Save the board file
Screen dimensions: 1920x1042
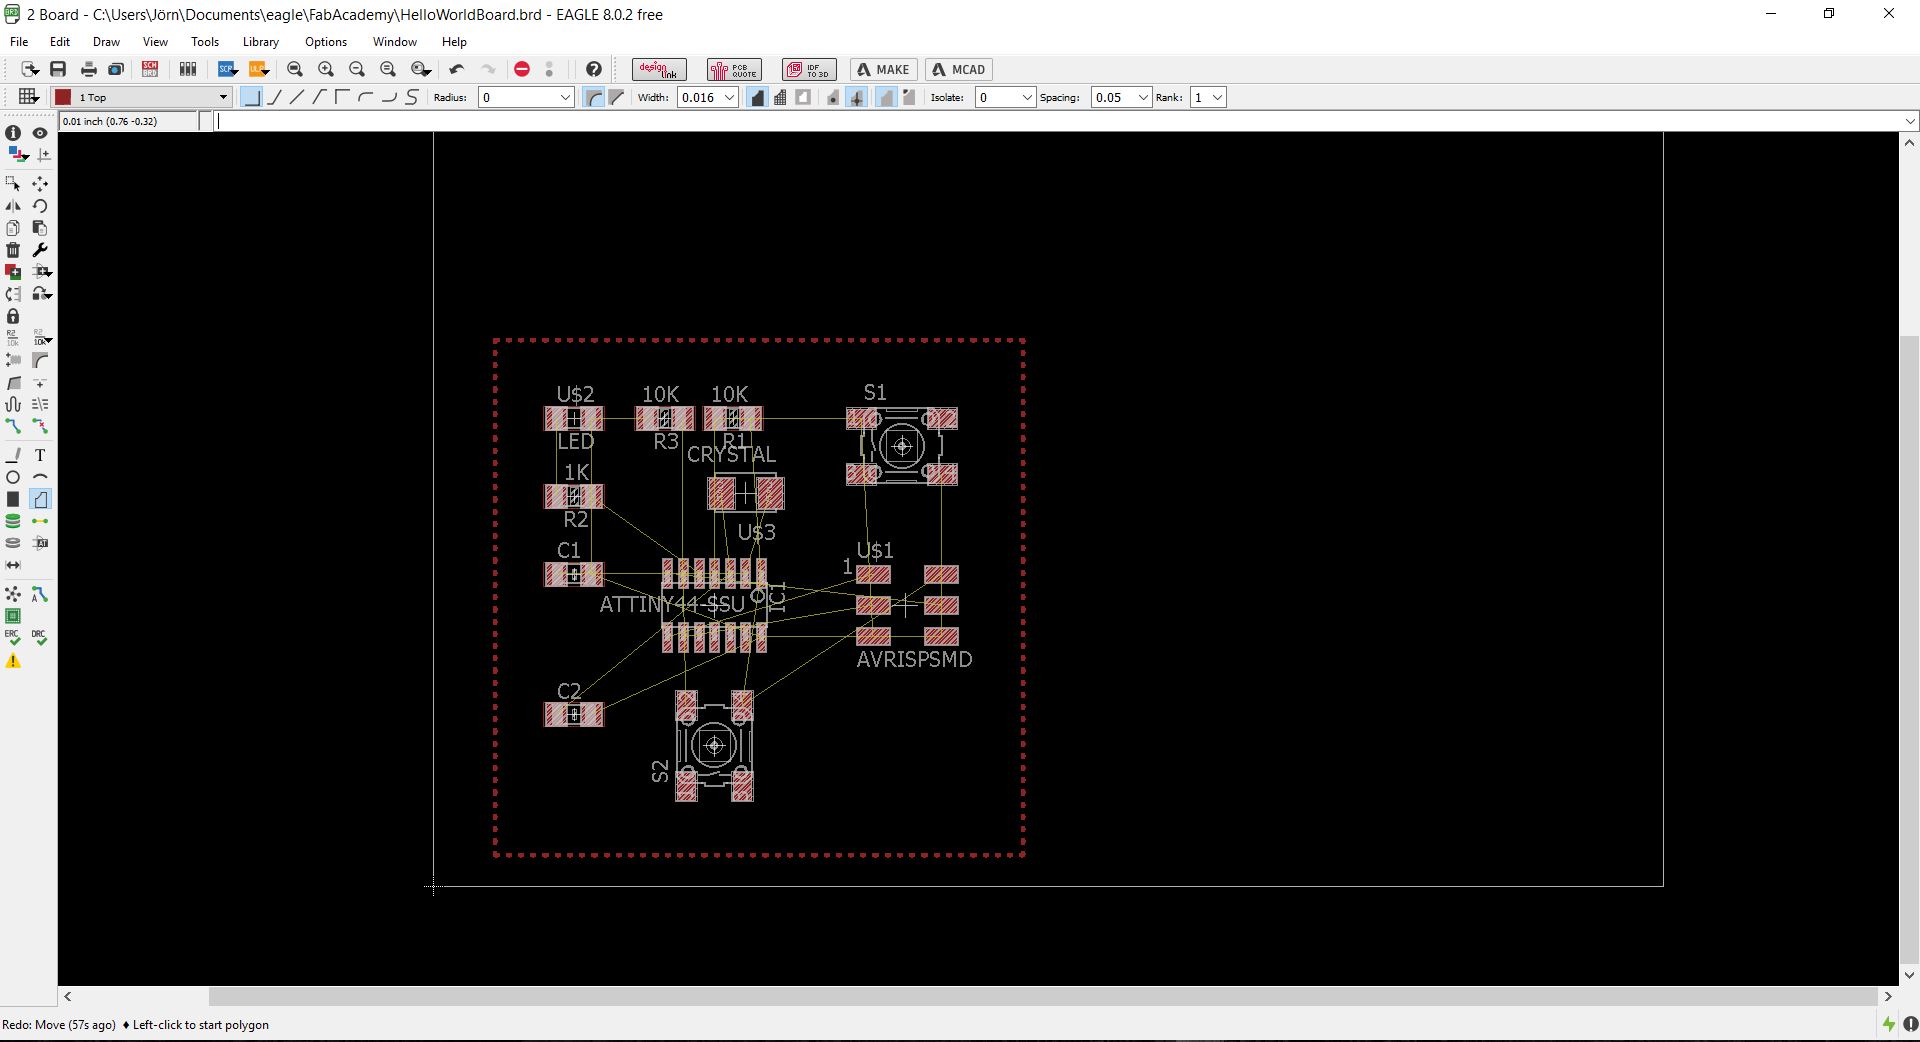click(58, 69)
